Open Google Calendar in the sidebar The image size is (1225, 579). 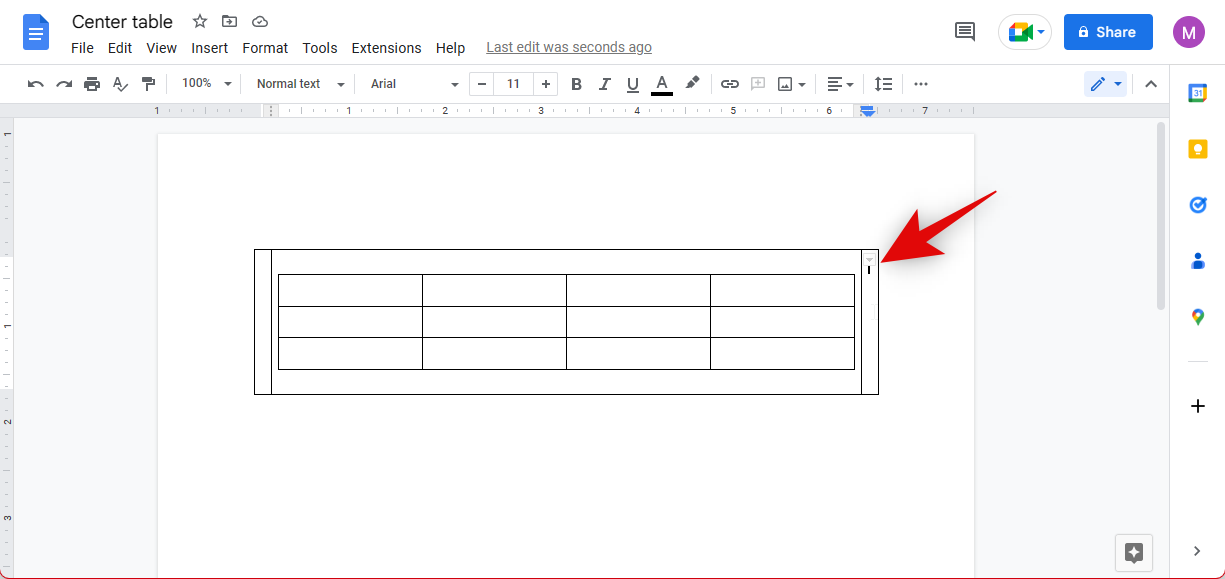coord(1198,92)
